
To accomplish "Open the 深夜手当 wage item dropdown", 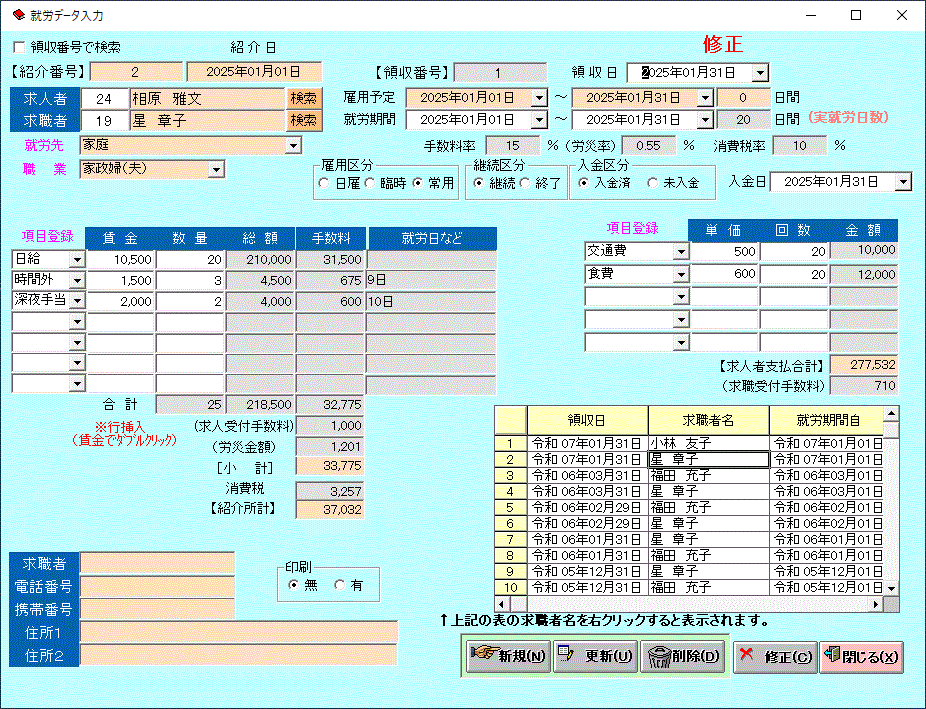I will pos(77,301).
